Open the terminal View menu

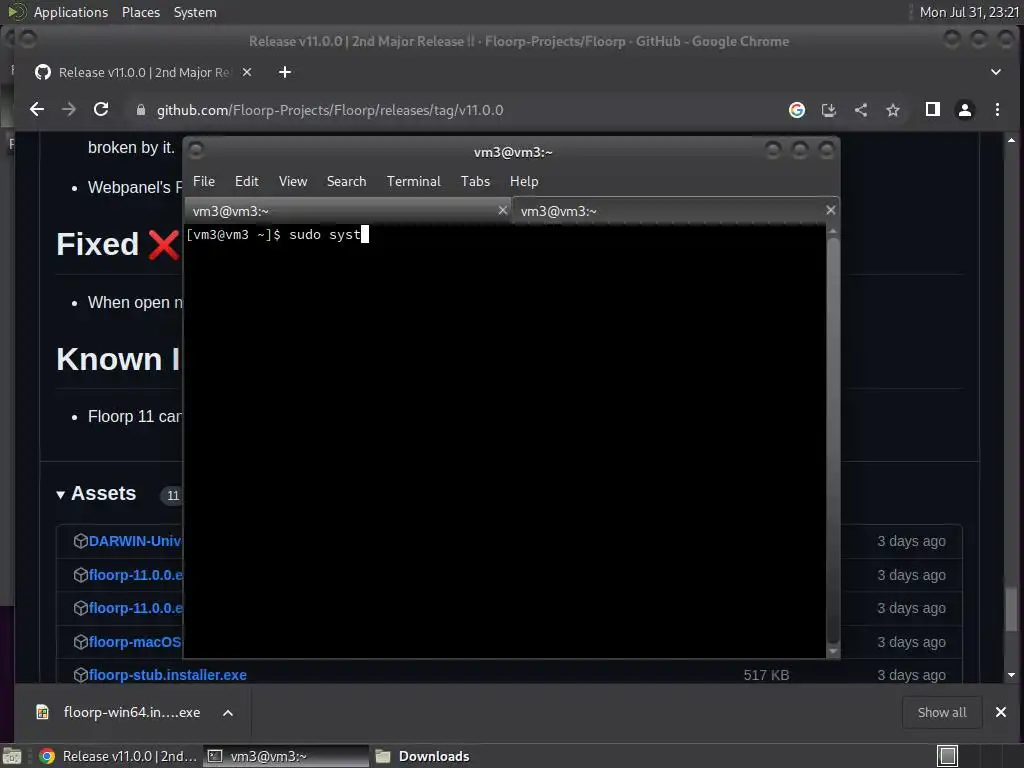(x=293, y=181)
